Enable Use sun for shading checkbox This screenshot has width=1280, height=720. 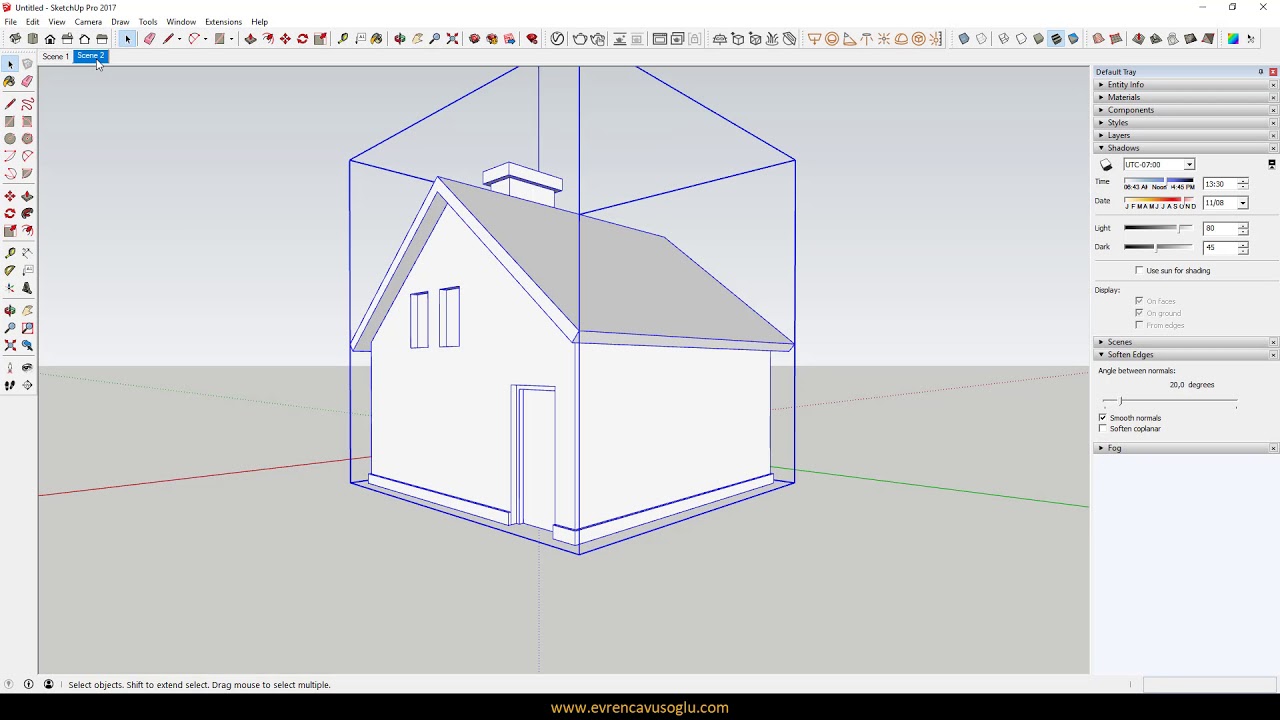tap(1139, 271)
